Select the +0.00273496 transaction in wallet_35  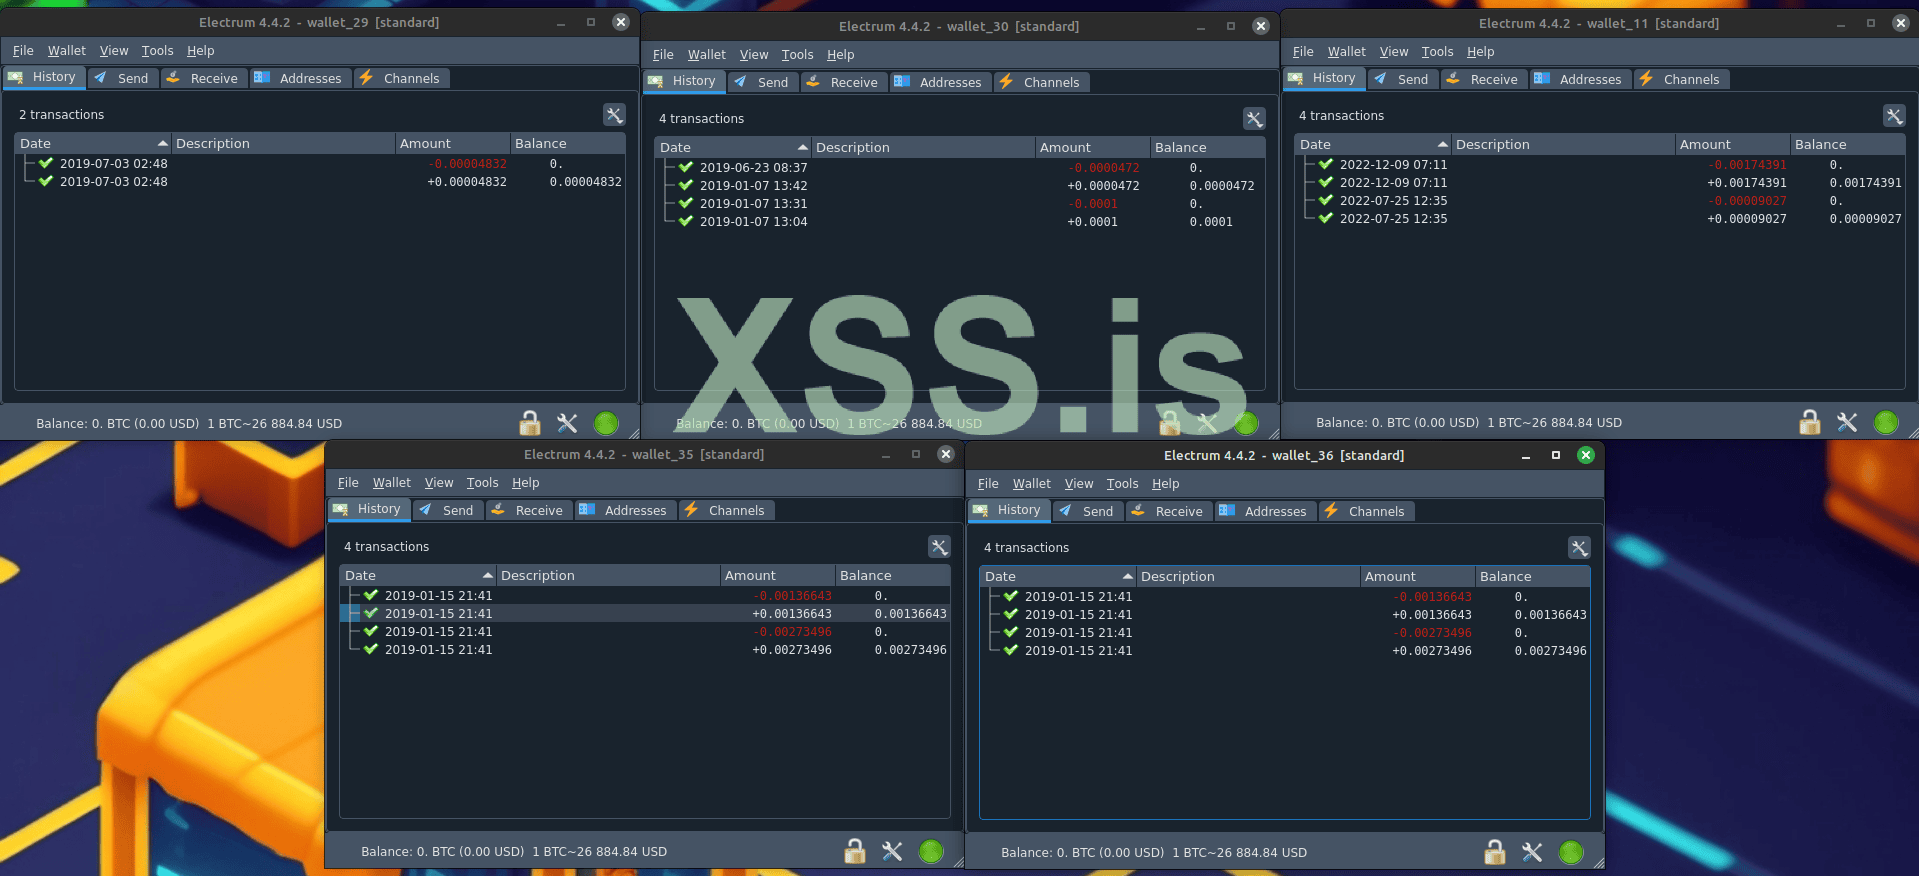click(x=645, y=650)
